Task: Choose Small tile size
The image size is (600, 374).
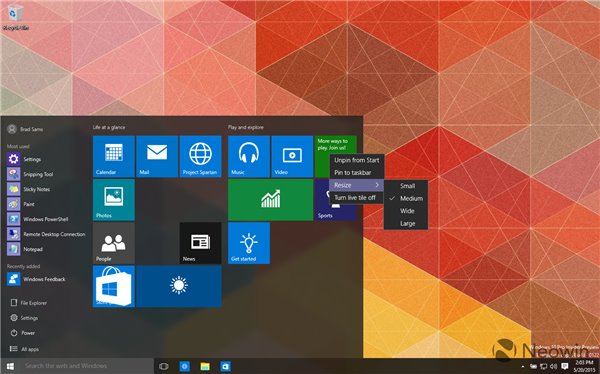Action: (406, 186)
